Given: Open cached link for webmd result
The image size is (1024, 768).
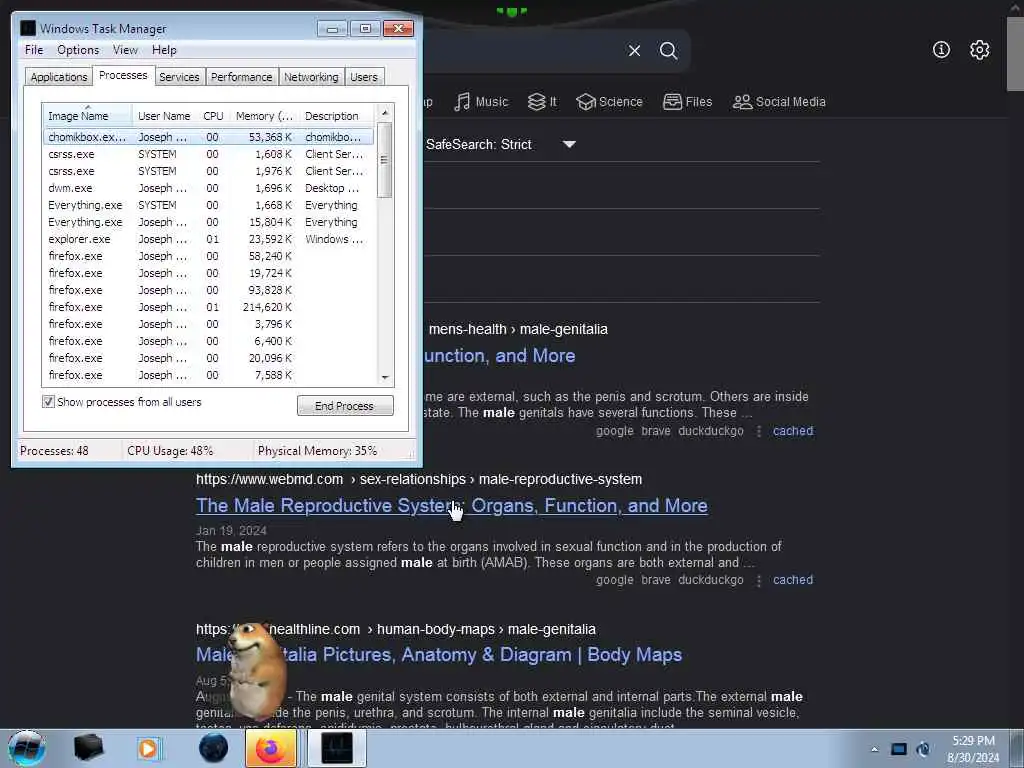Looking at the screenshot, I should click(x=793, y=580).
